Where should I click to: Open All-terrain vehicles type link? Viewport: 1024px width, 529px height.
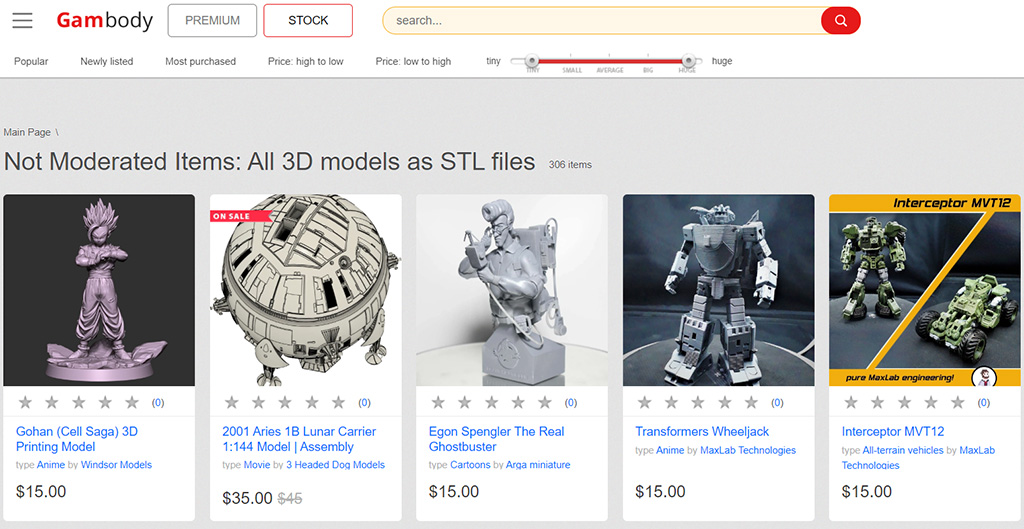(x=903, y=450)
